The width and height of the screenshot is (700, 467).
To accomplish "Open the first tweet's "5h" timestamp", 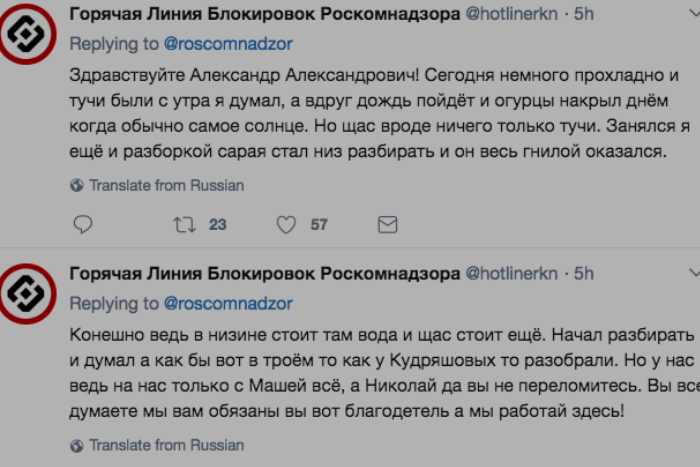I will click(583, 14).
